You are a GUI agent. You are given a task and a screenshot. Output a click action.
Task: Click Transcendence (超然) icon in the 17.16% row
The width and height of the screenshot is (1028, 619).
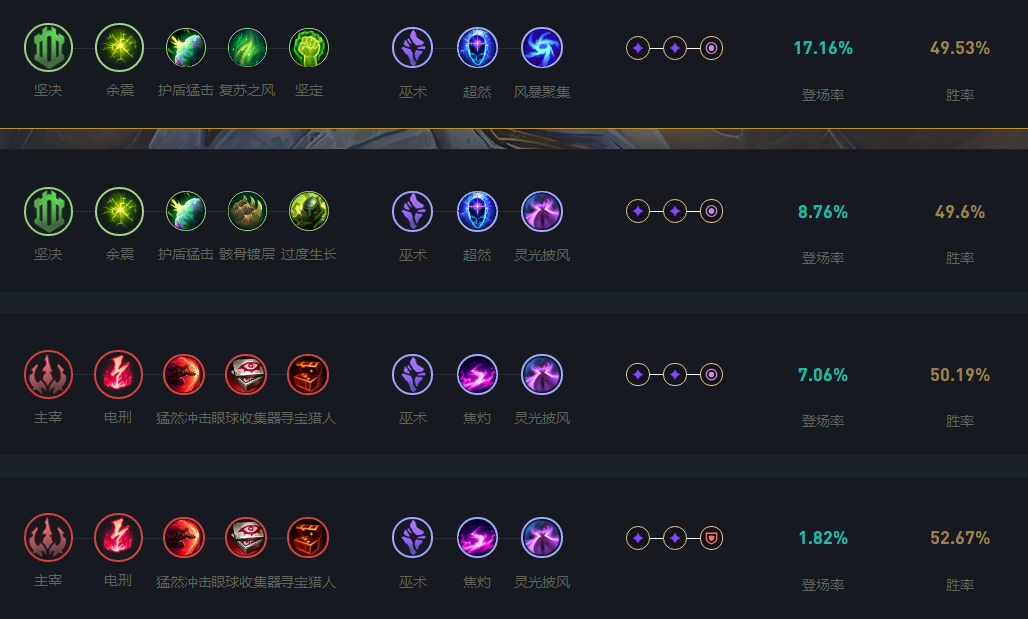pos(477,48)
